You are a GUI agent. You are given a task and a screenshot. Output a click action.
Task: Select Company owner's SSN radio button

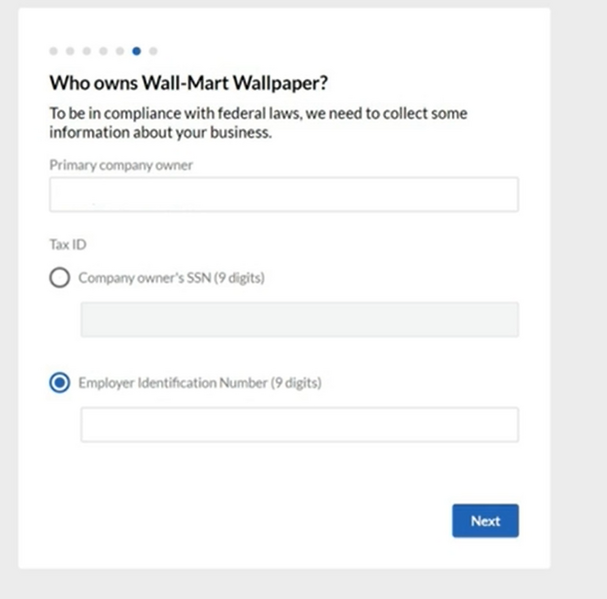(60, 279)
